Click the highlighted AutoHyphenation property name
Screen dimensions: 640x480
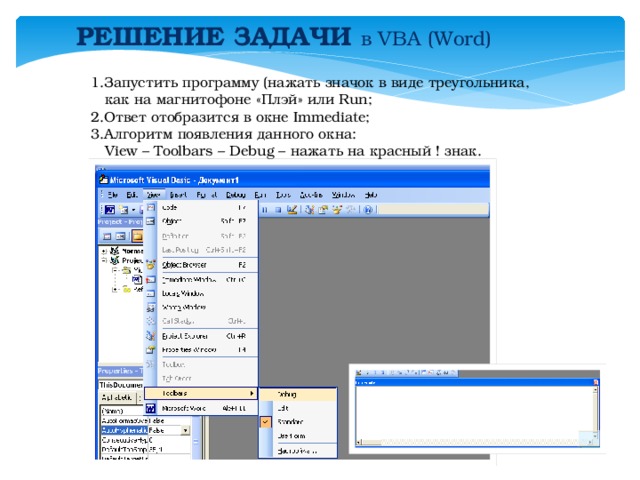pyautogui.click(x=124, y=431)
